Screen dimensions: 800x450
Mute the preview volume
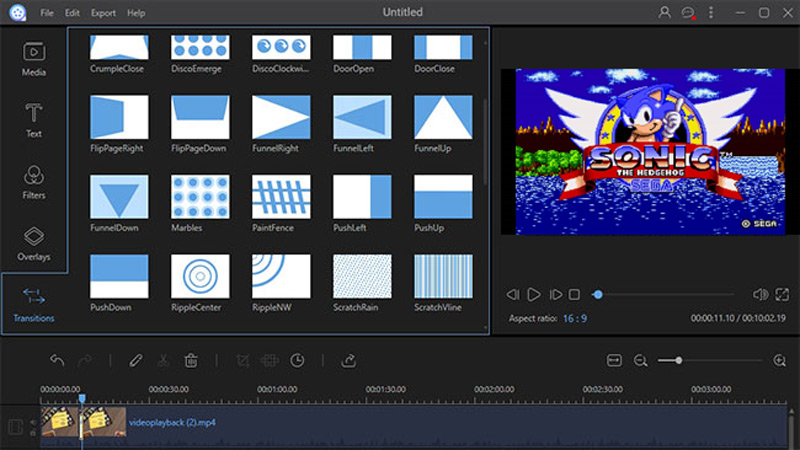760,294
